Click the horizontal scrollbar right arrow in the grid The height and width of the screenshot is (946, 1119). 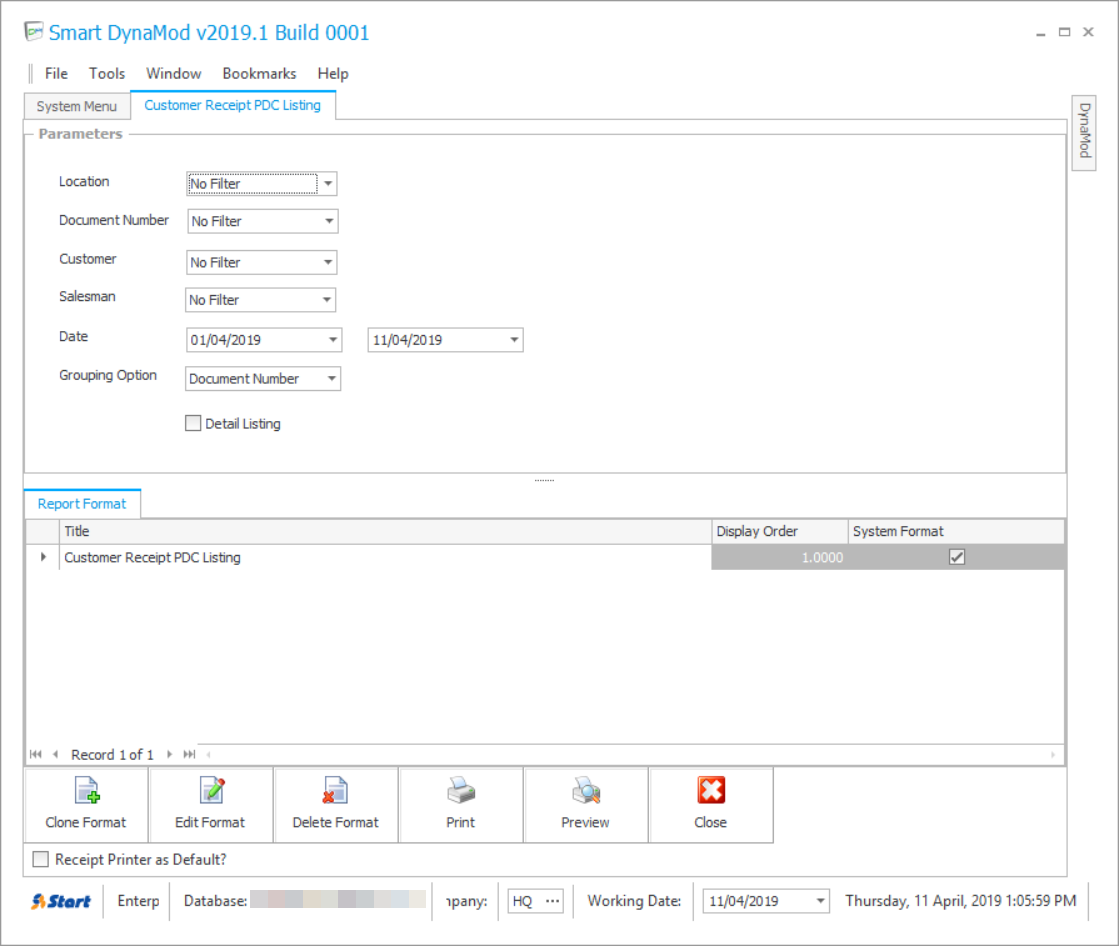(x=1053, y=754)
